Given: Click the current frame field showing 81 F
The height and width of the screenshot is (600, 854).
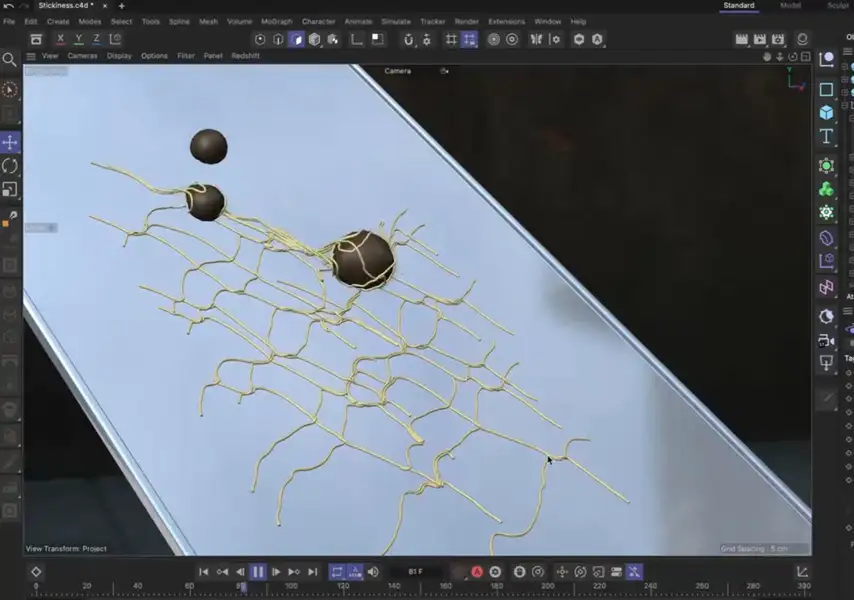Looking at the screenshot, I should 413,572.
